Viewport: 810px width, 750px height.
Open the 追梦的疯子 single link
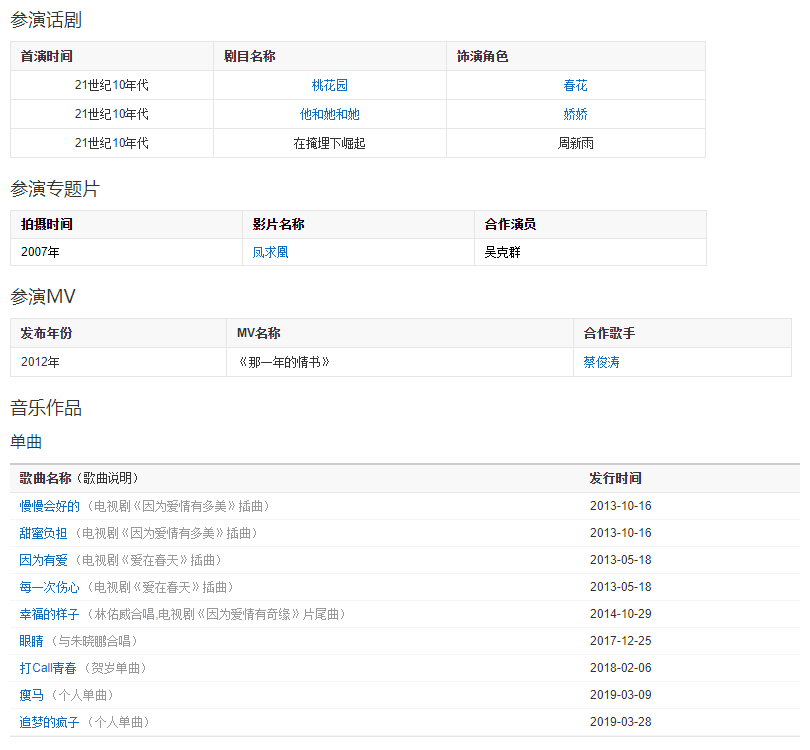click(x=49, y=722)
